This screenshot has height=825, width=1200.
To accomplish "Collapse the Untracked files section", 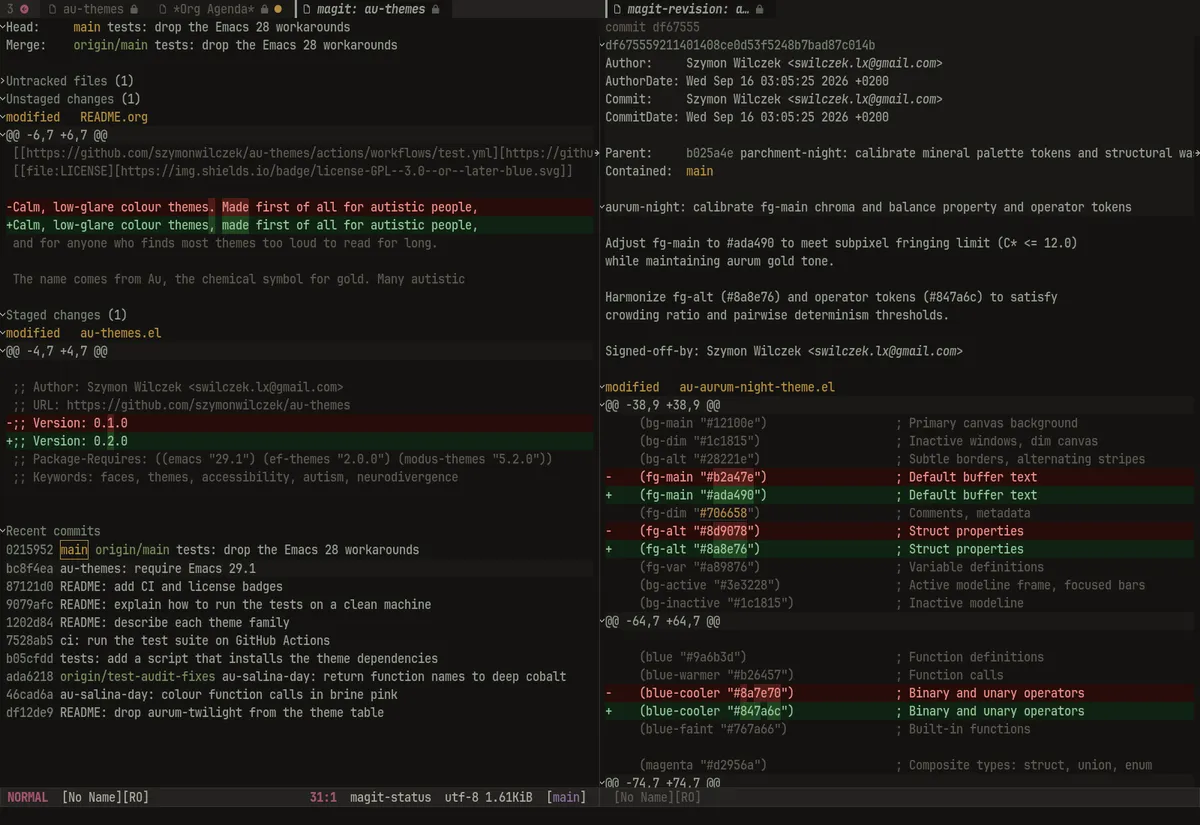I will (3, 81).
